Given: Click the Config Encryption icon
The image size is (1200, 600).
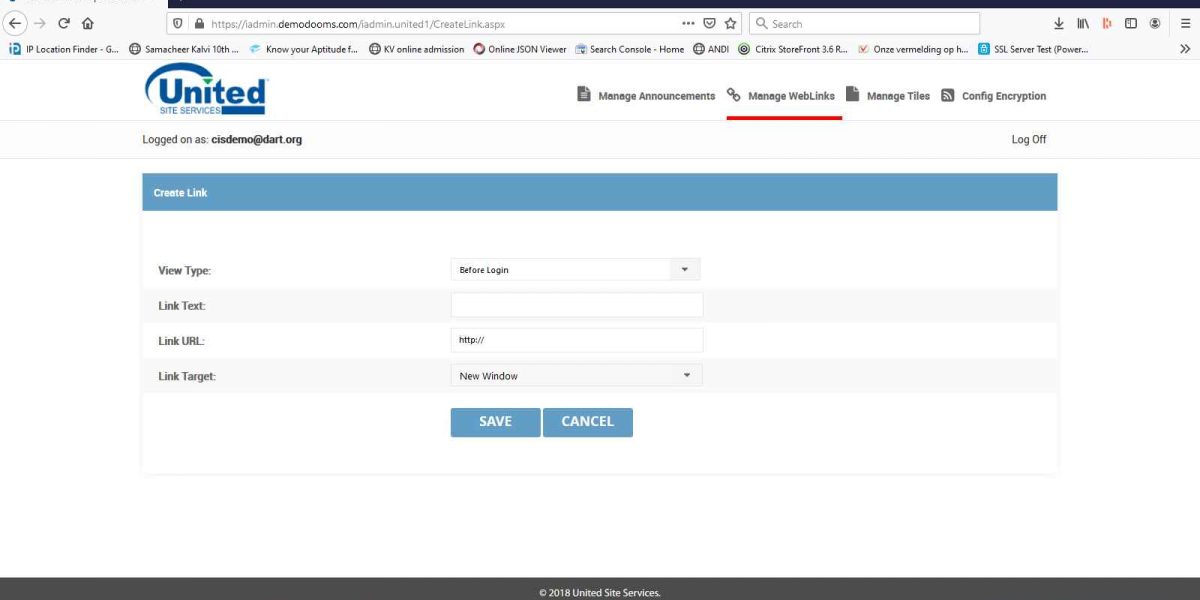Looking at the screenshot, I should (948, 95).
